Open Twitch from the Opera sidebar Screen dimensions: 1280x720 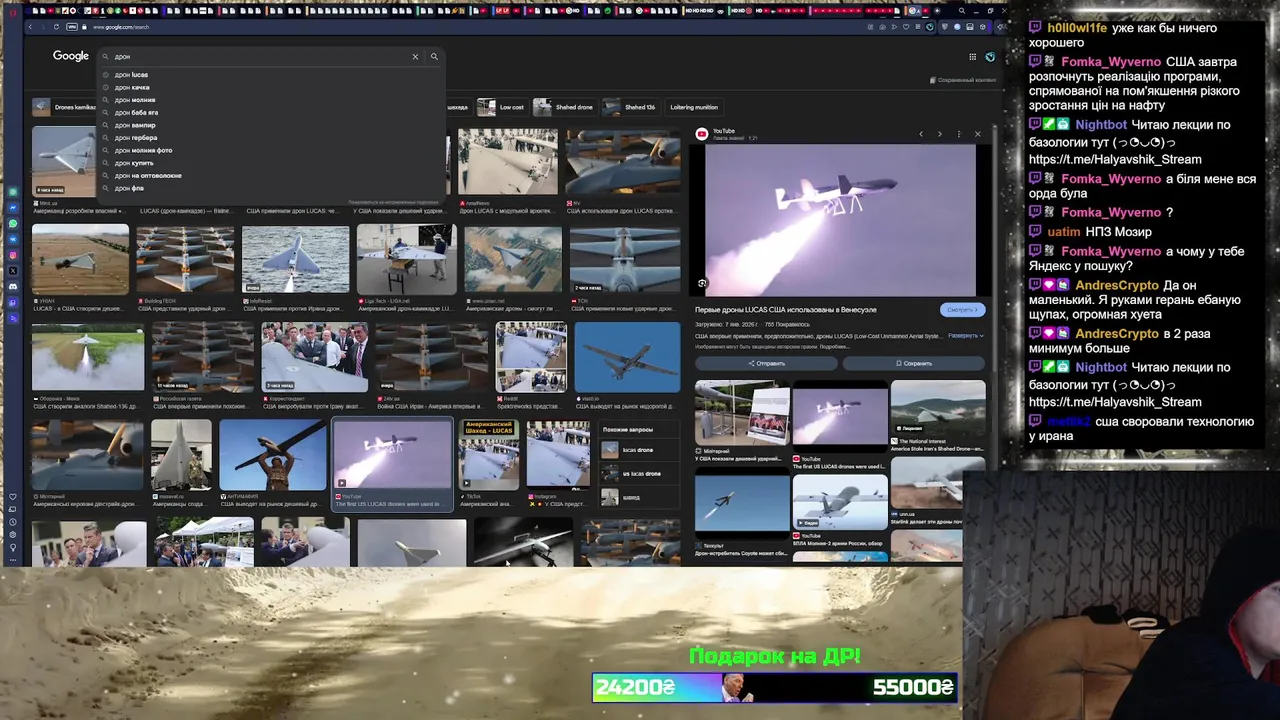13,302
